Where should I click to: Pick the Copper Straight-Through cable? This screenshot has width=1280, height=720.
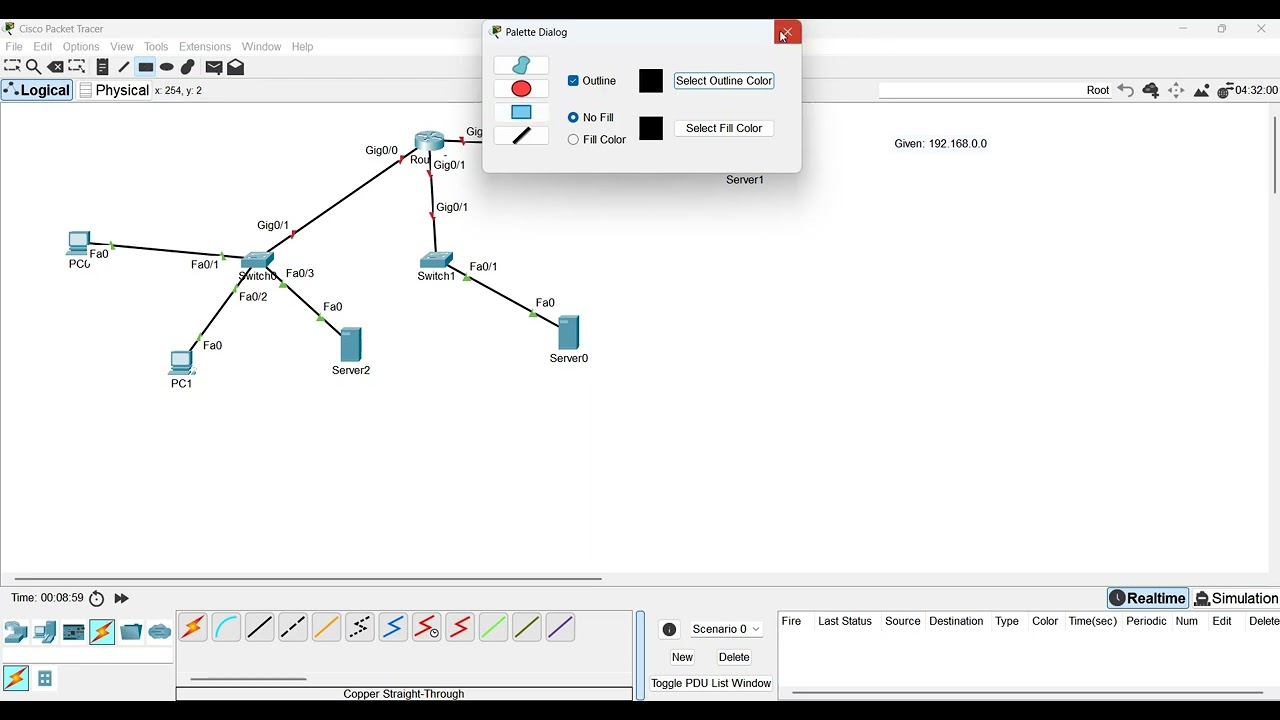[x=259, y=627]
